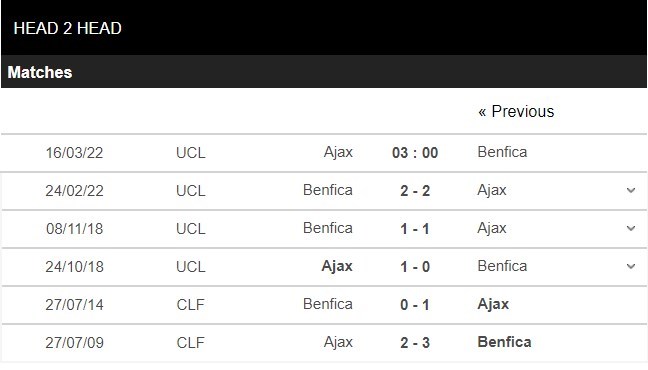This screenshot has height=370, width=648.
Task: Select bold Benfica winner in 27/07/09 row
Action: point(504,342)
